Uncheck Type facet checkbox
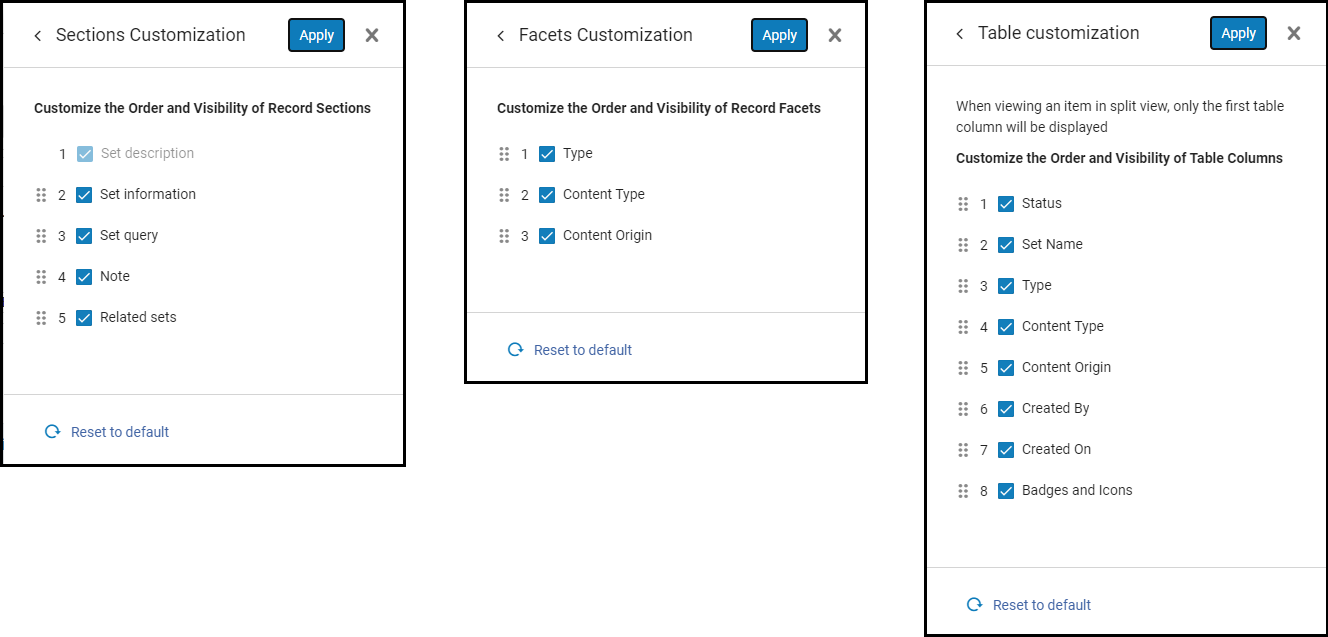The height and width of the screenshot is (637, 1328). click(547, 154)
